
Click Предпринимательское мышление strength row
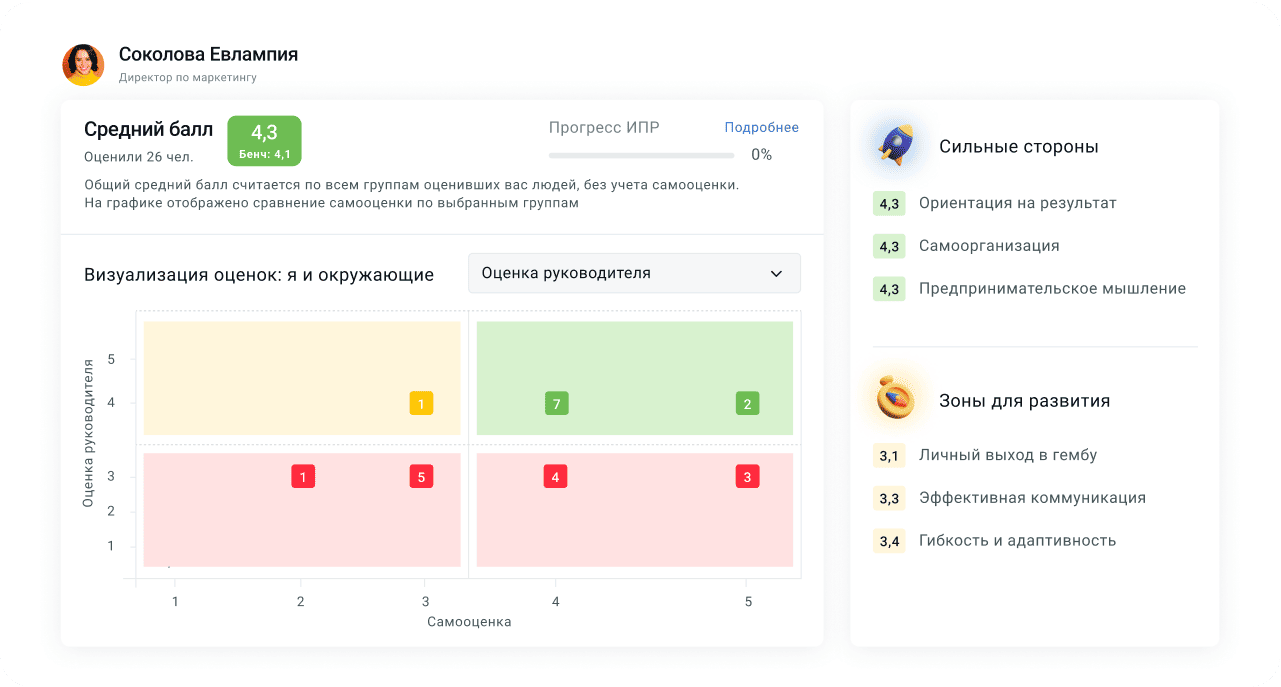(1030, 289)
